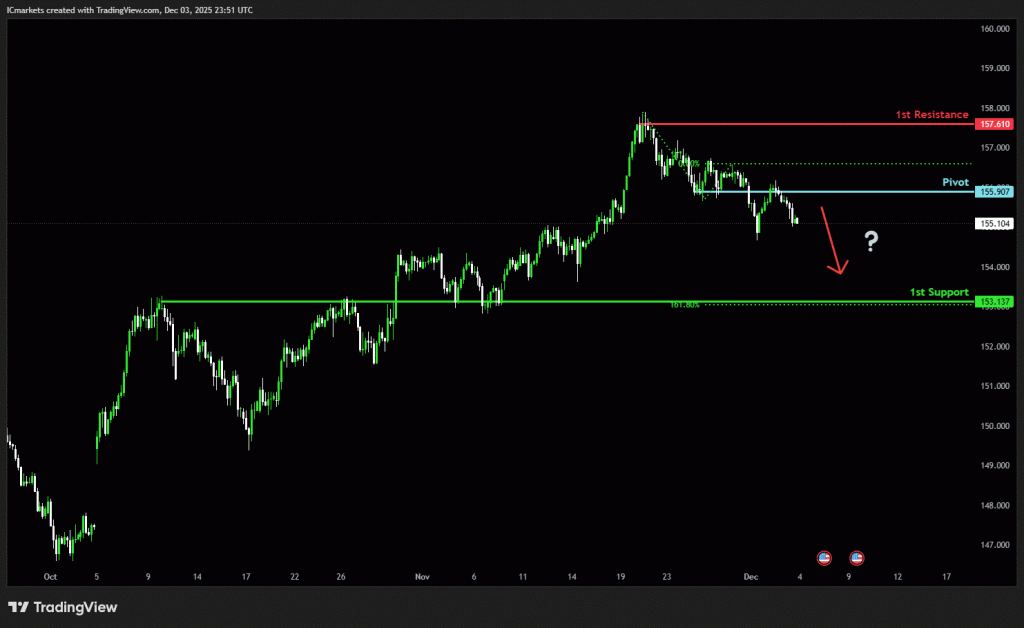Click the 147.000 price axis label

(993, 545)
